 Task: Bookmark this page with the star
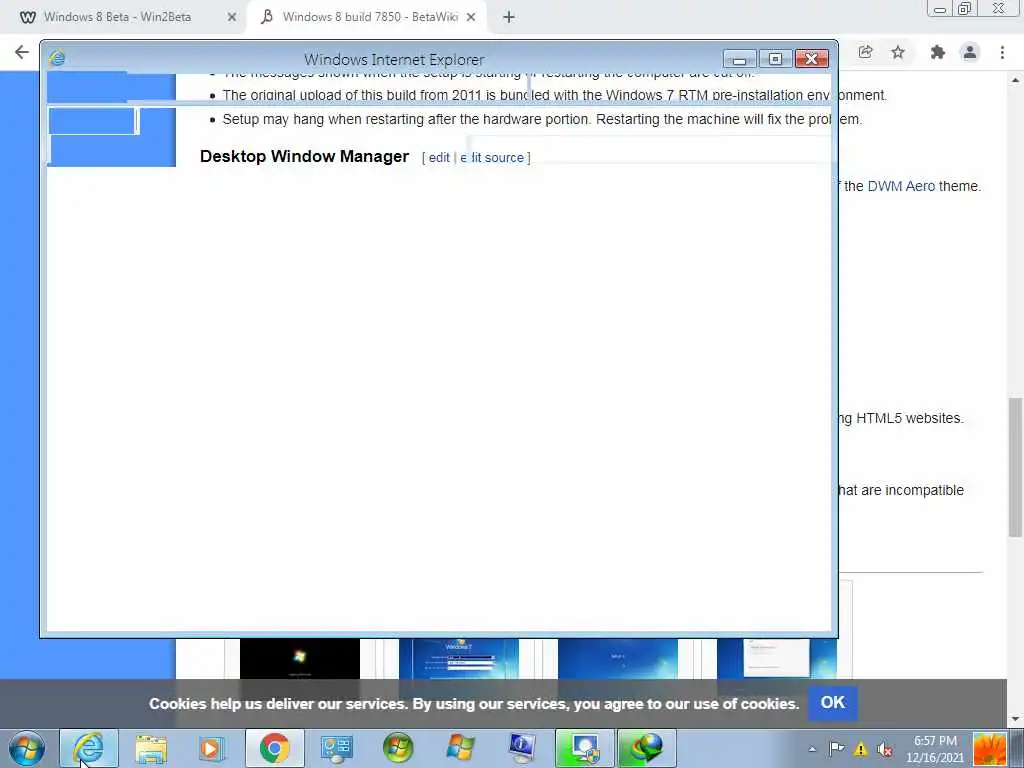899,52
